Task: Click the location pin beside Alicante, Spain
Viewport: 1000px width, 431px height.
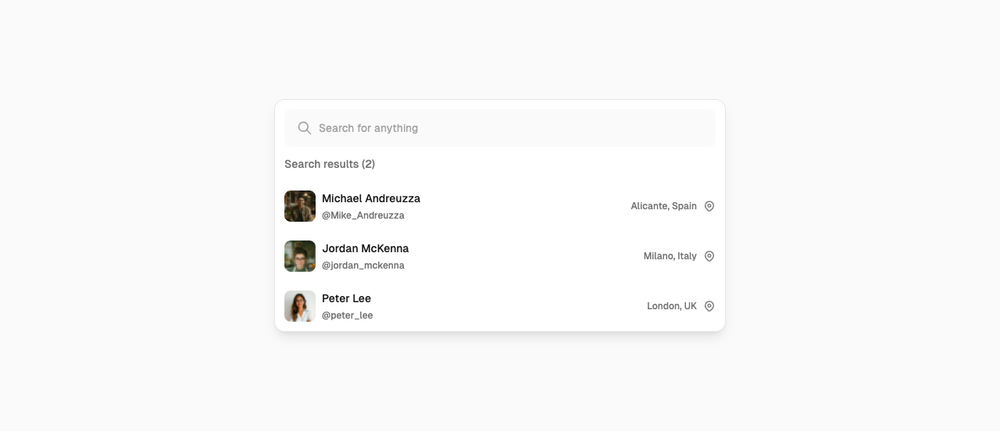Action: (709, 206)
